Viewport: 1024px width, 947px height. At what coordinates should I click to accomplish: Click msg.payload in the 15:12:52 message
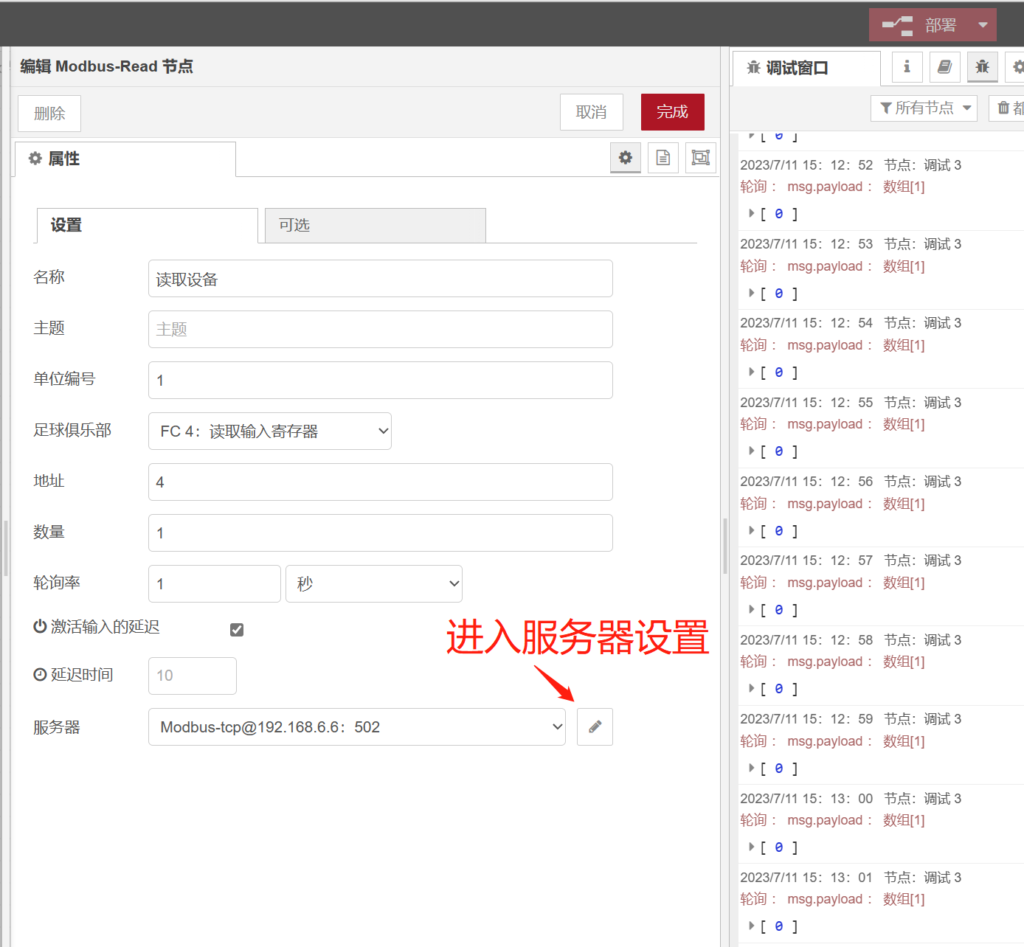click(x=825, y=187)
